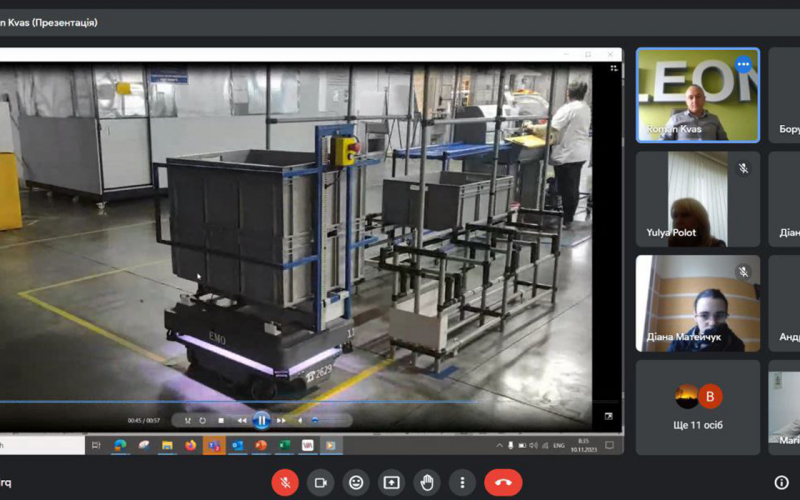
Task: Leave the call with red hang-up button
Action: point(504,483)
